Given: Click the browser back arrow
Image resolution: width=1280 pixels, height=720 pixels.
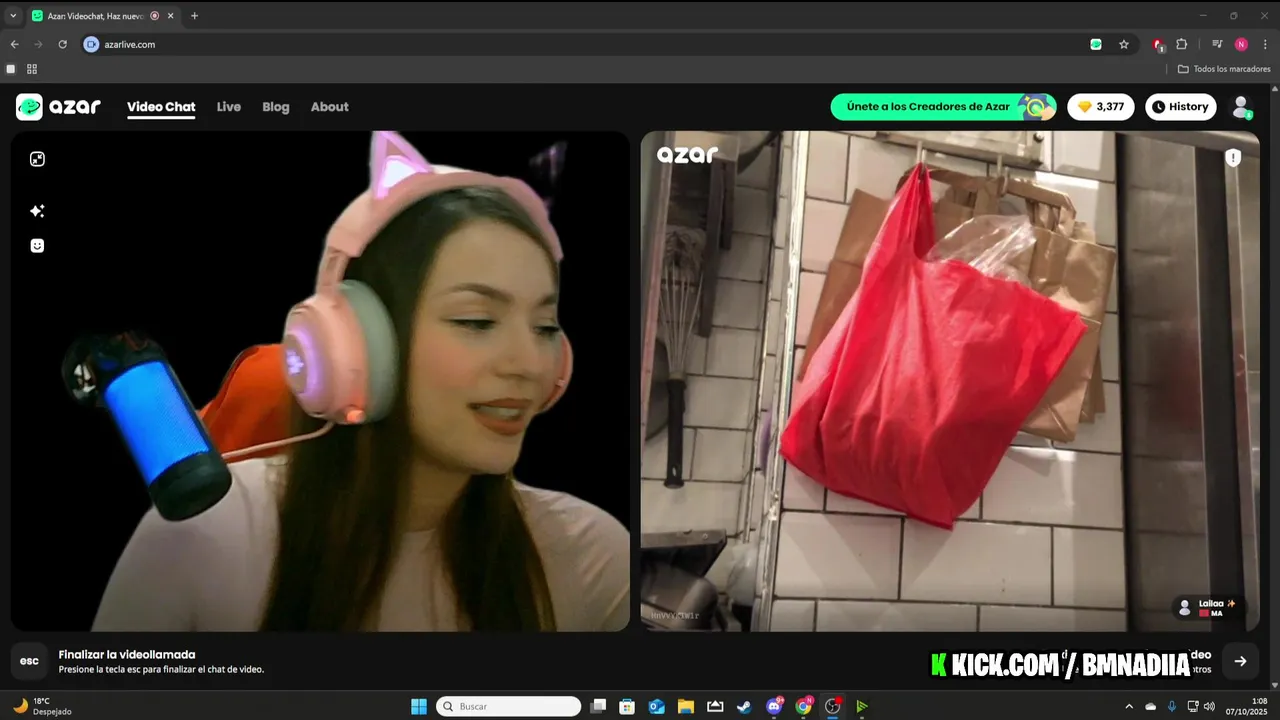Looking at the screenshot, I should (x=14, y=44).
